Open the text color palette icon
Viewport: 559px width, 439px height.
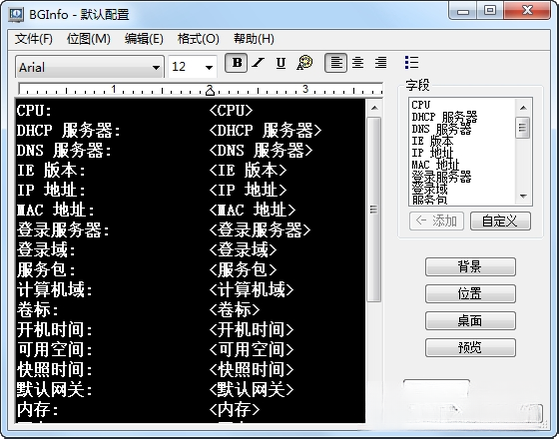tap(304, 63)
